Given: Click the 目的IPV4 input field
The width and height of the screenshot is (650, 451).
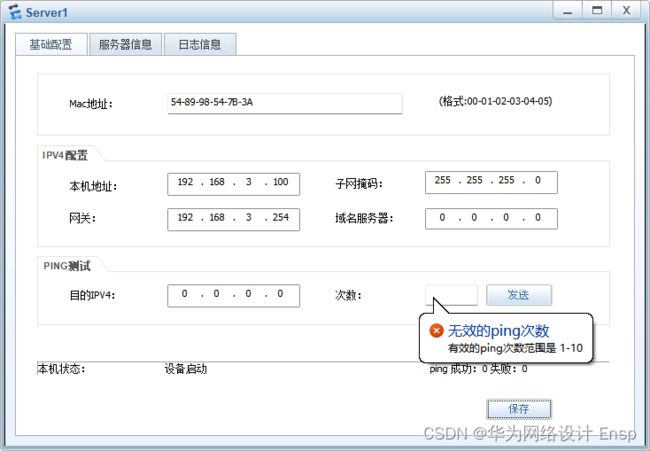Looking at the screenshot, I should [x=233, y=296].
